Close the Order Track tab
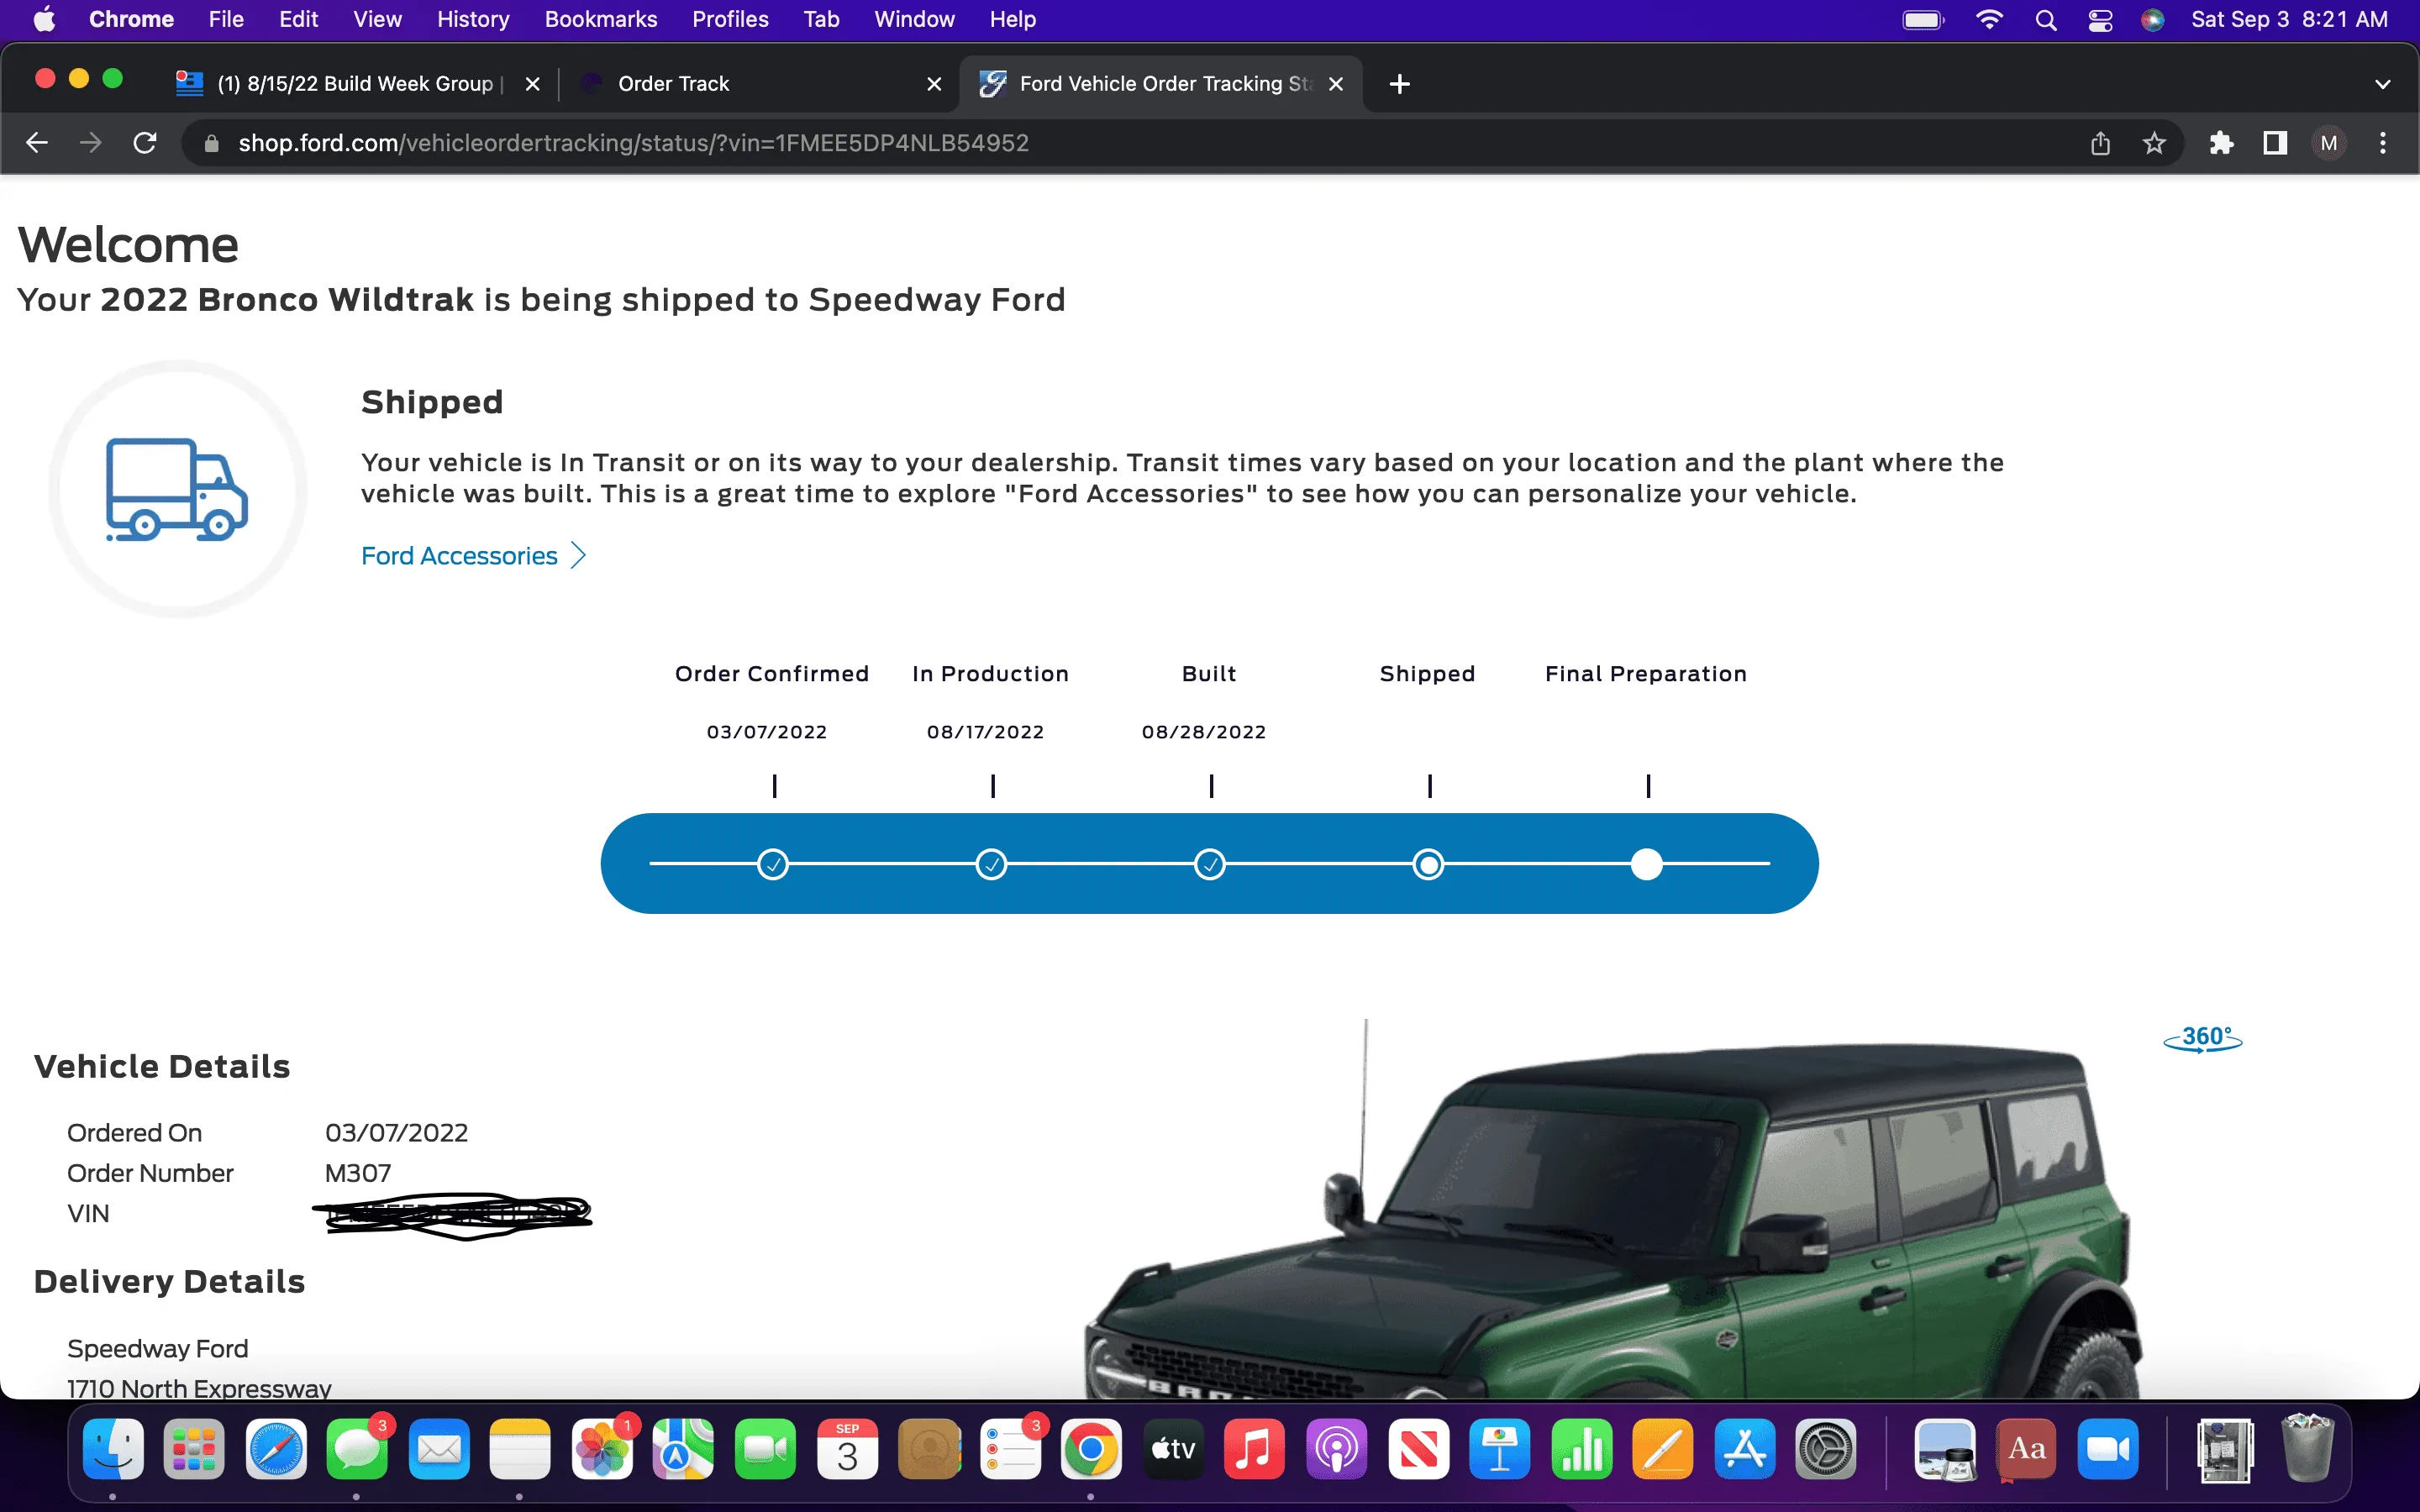The width and height of the screenshot is (2420, 1512). pos(934,84)
